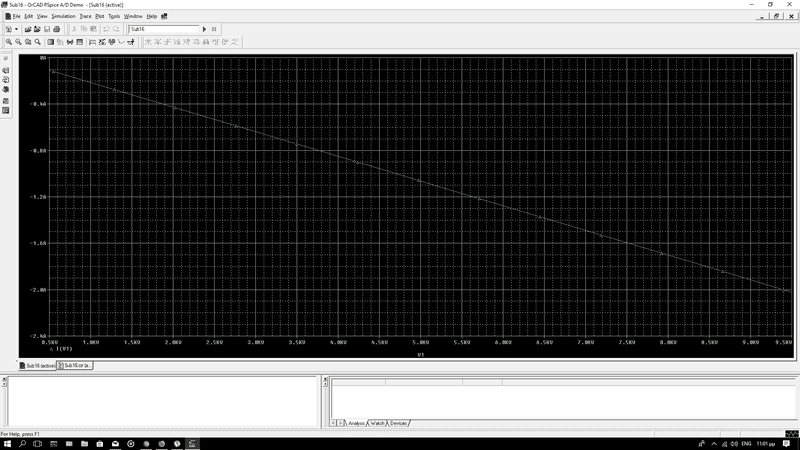800x450 pixels.
Task: Toggle the Log X Axis icon
Action: tap(51, 42)
